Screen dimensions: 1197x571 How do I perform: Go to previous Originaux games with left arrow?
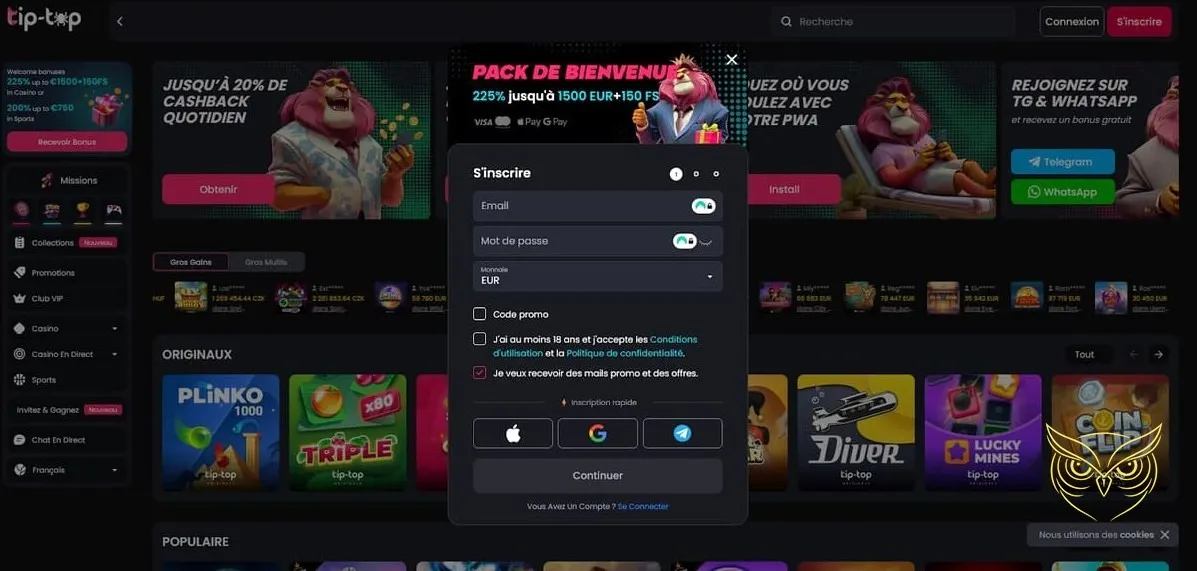(x=1134, y=354)
